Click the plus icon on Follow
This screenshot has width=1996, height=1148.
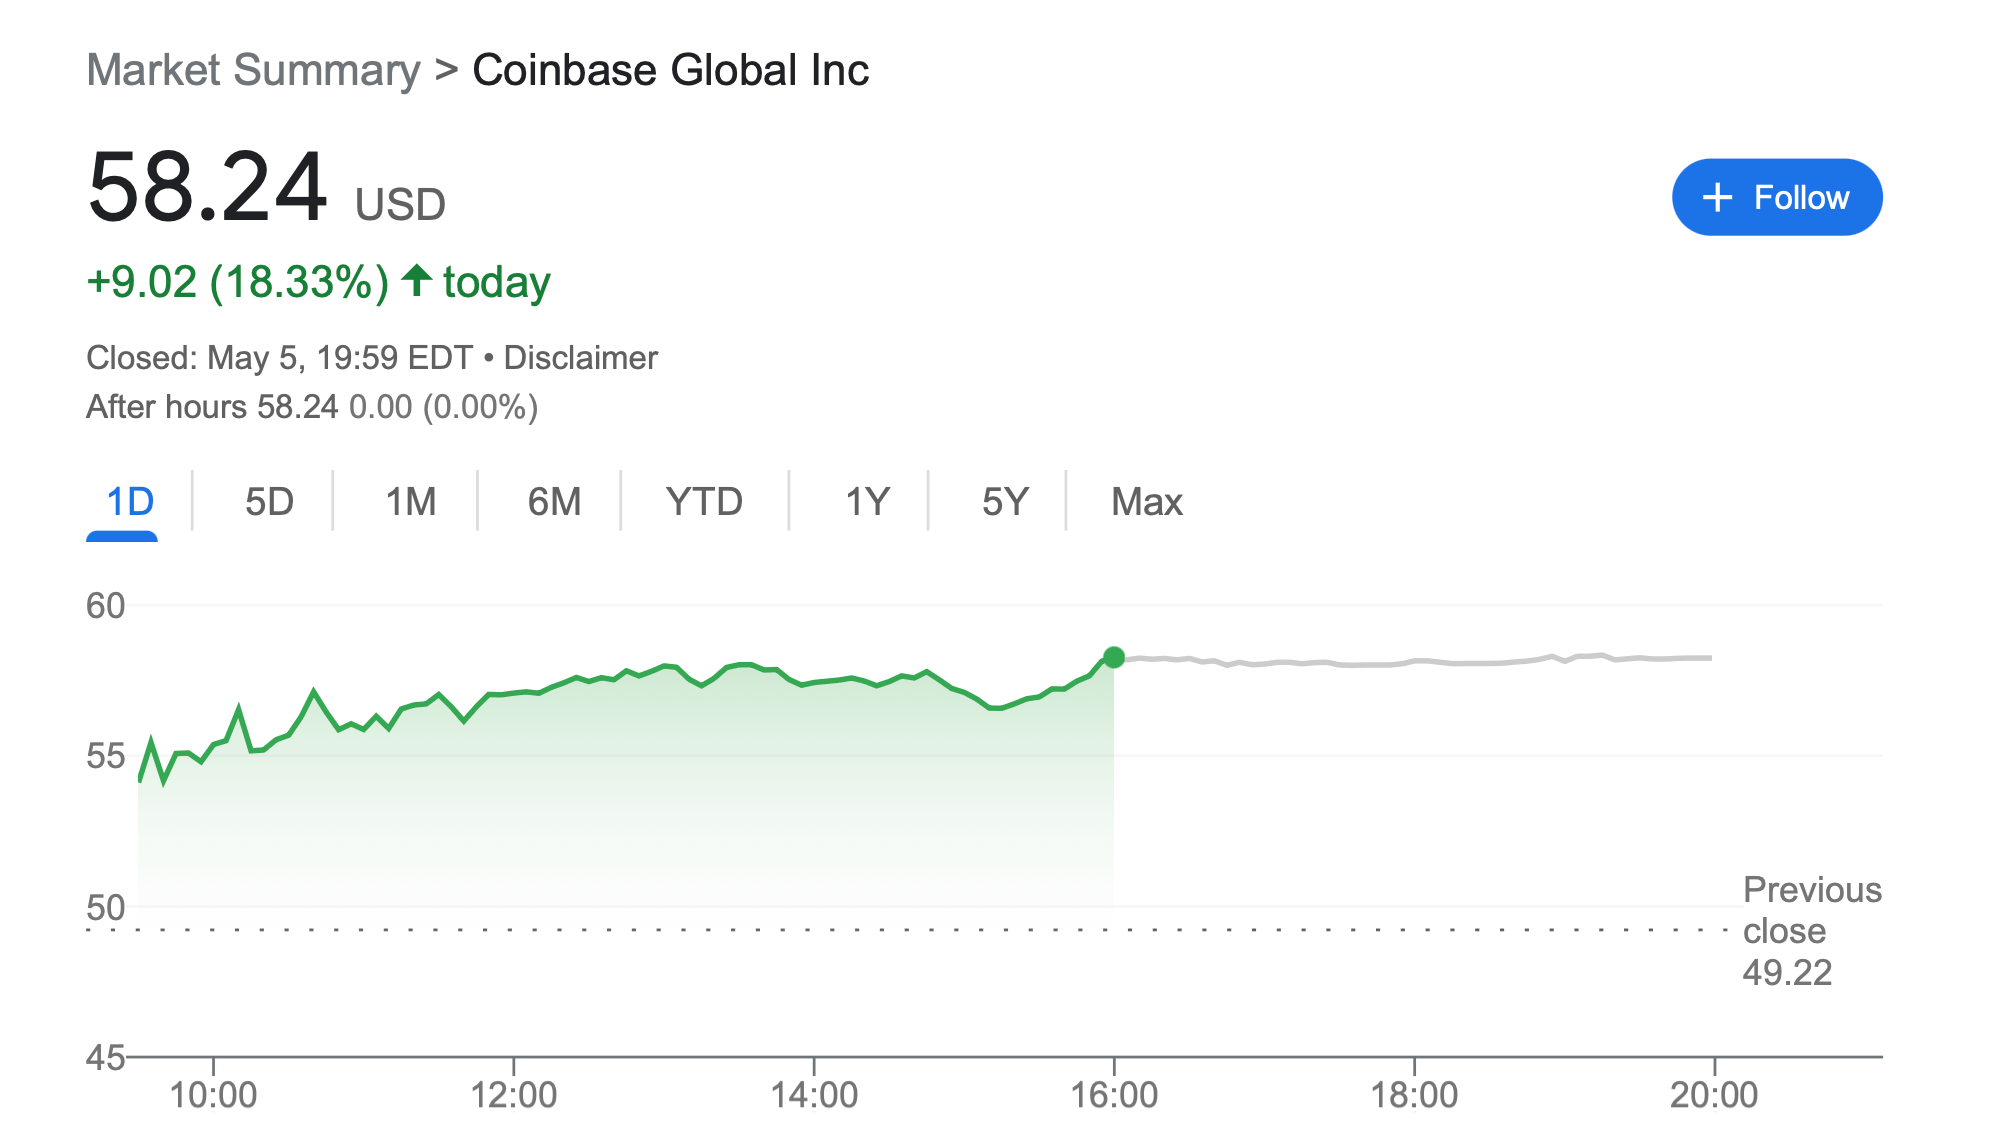(x=1717, y=197)
